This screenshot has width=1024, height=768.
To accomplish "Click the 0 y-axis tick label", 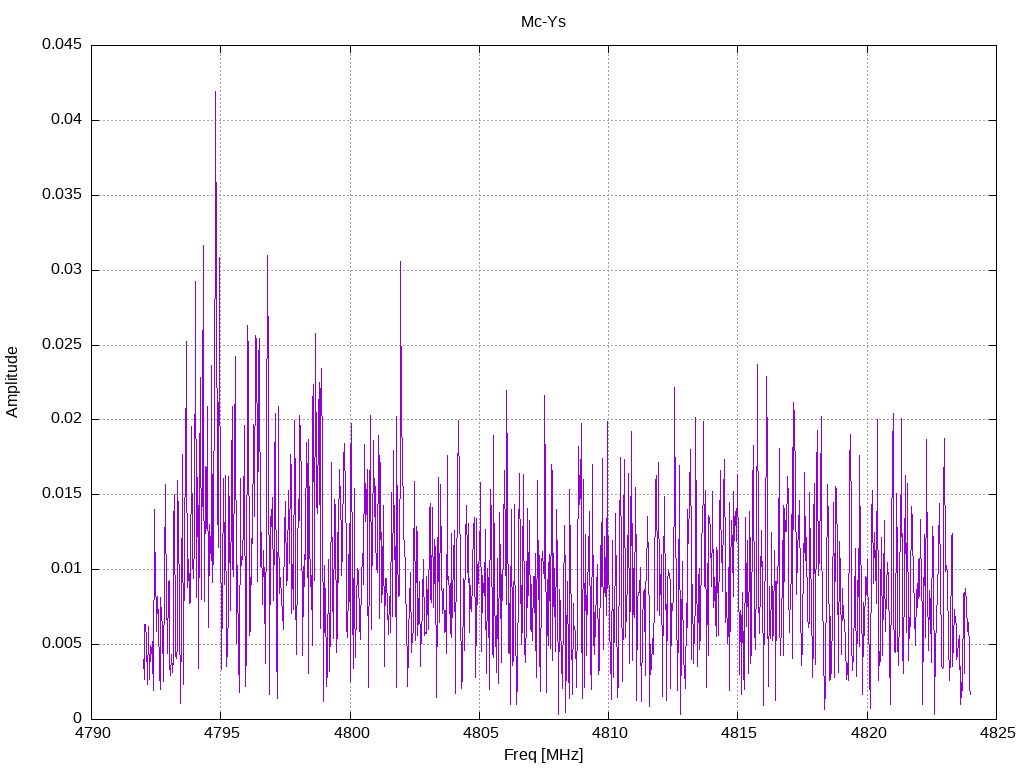I will coord(77,719).
